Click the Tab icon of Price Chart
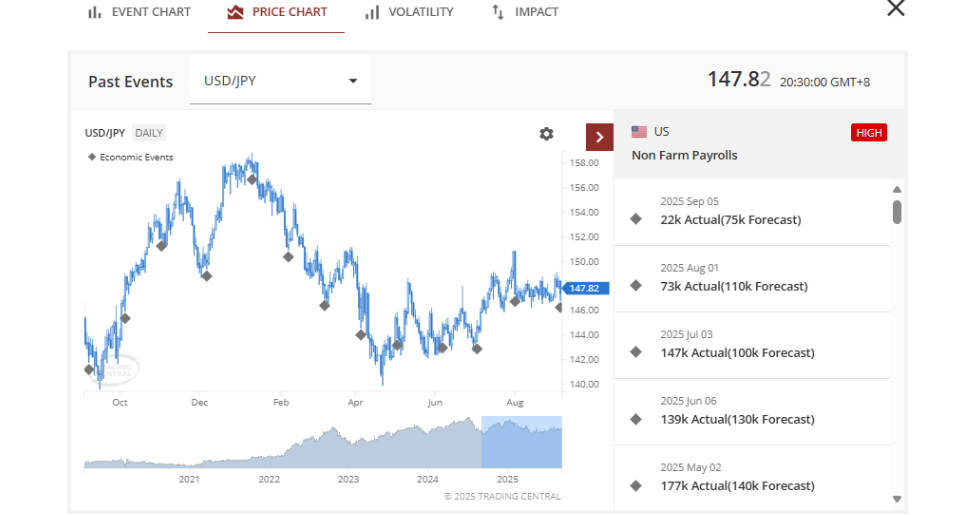Image resolution: width=965 pixels, height=515 pixels. click(x=235, y=12)
